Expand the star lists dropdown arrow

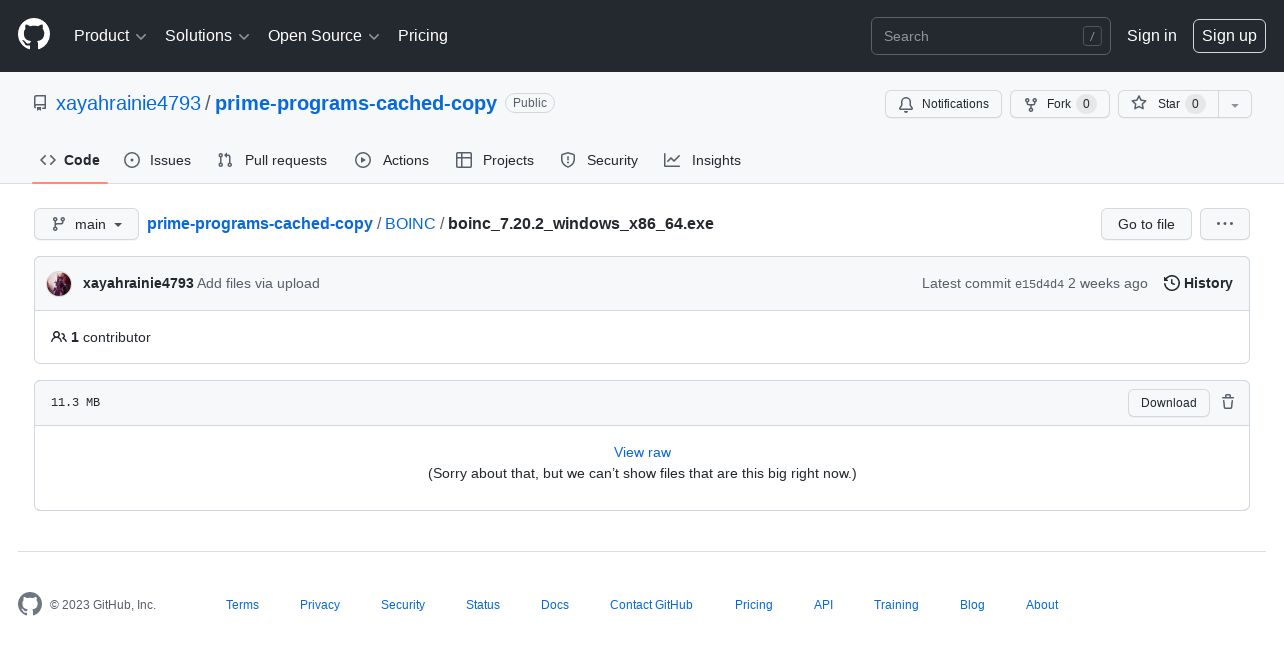[x=1235, y=104]
